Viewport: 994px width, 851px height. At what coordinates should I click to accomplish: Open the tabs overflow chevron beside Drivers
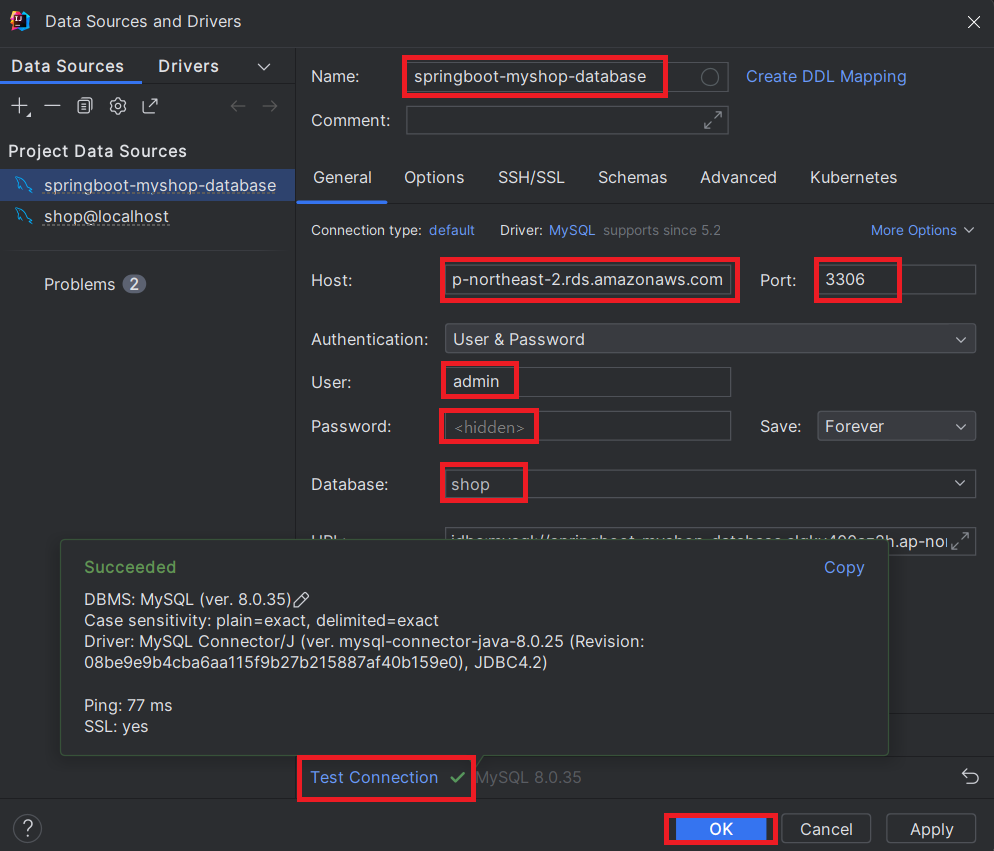click(x=264, y=67)
